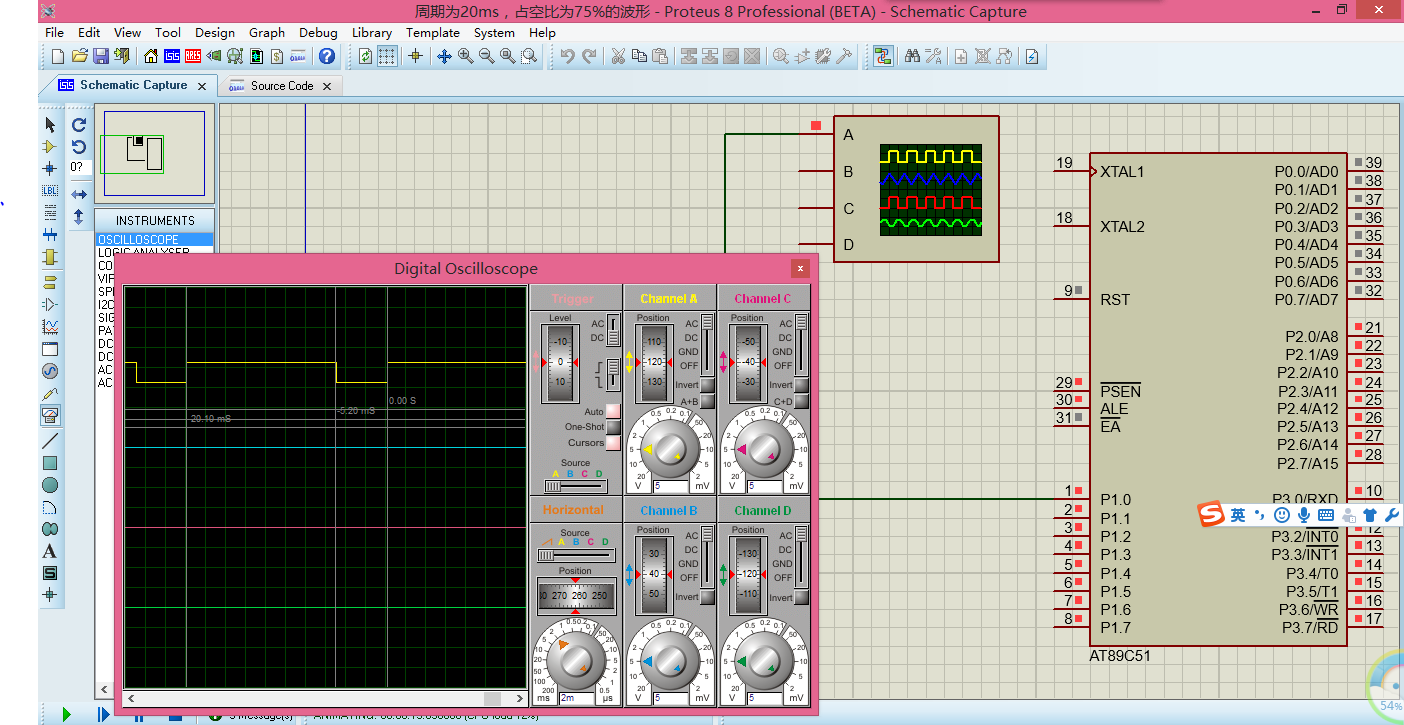Image resolution: width=1404 pixels, height=725 pixels.
Task: Select the Component Mode tool in sidebar
Action: [50, 146]
